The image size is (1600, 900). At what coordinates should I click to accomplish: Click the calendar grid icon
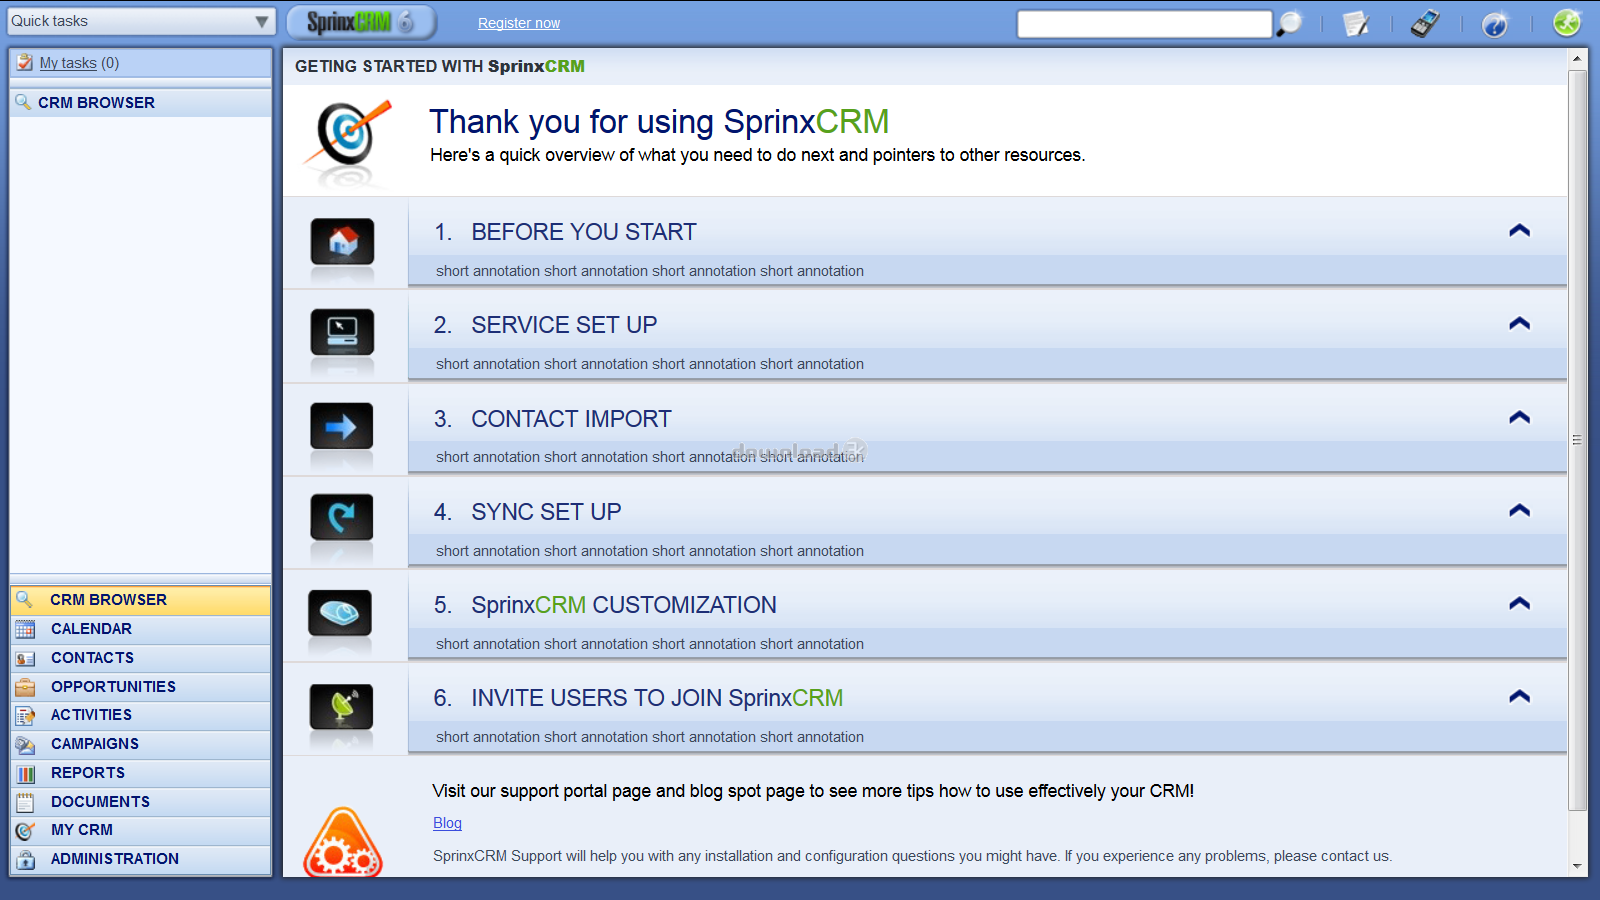click(x=25, y=629)
